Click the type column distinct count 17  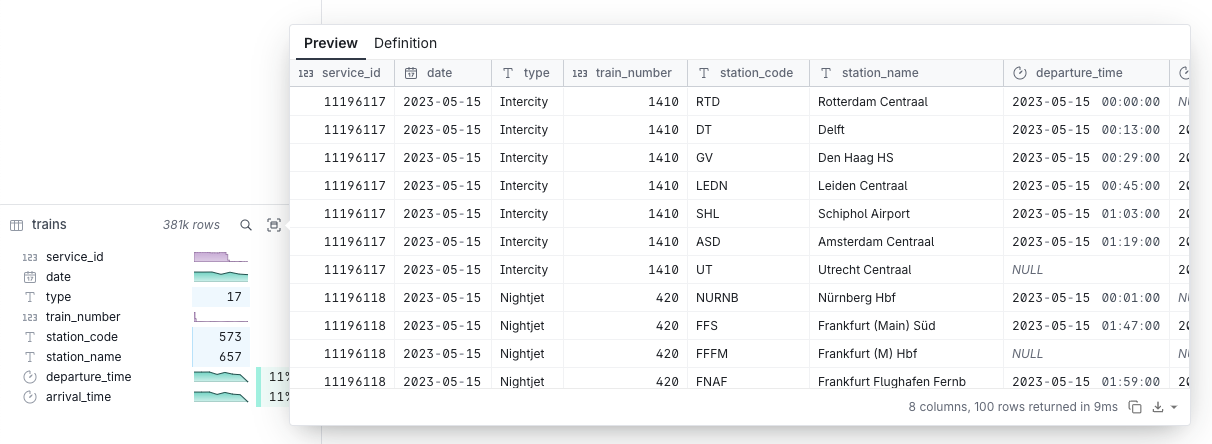pyautogui.click(x=221, y=297)
